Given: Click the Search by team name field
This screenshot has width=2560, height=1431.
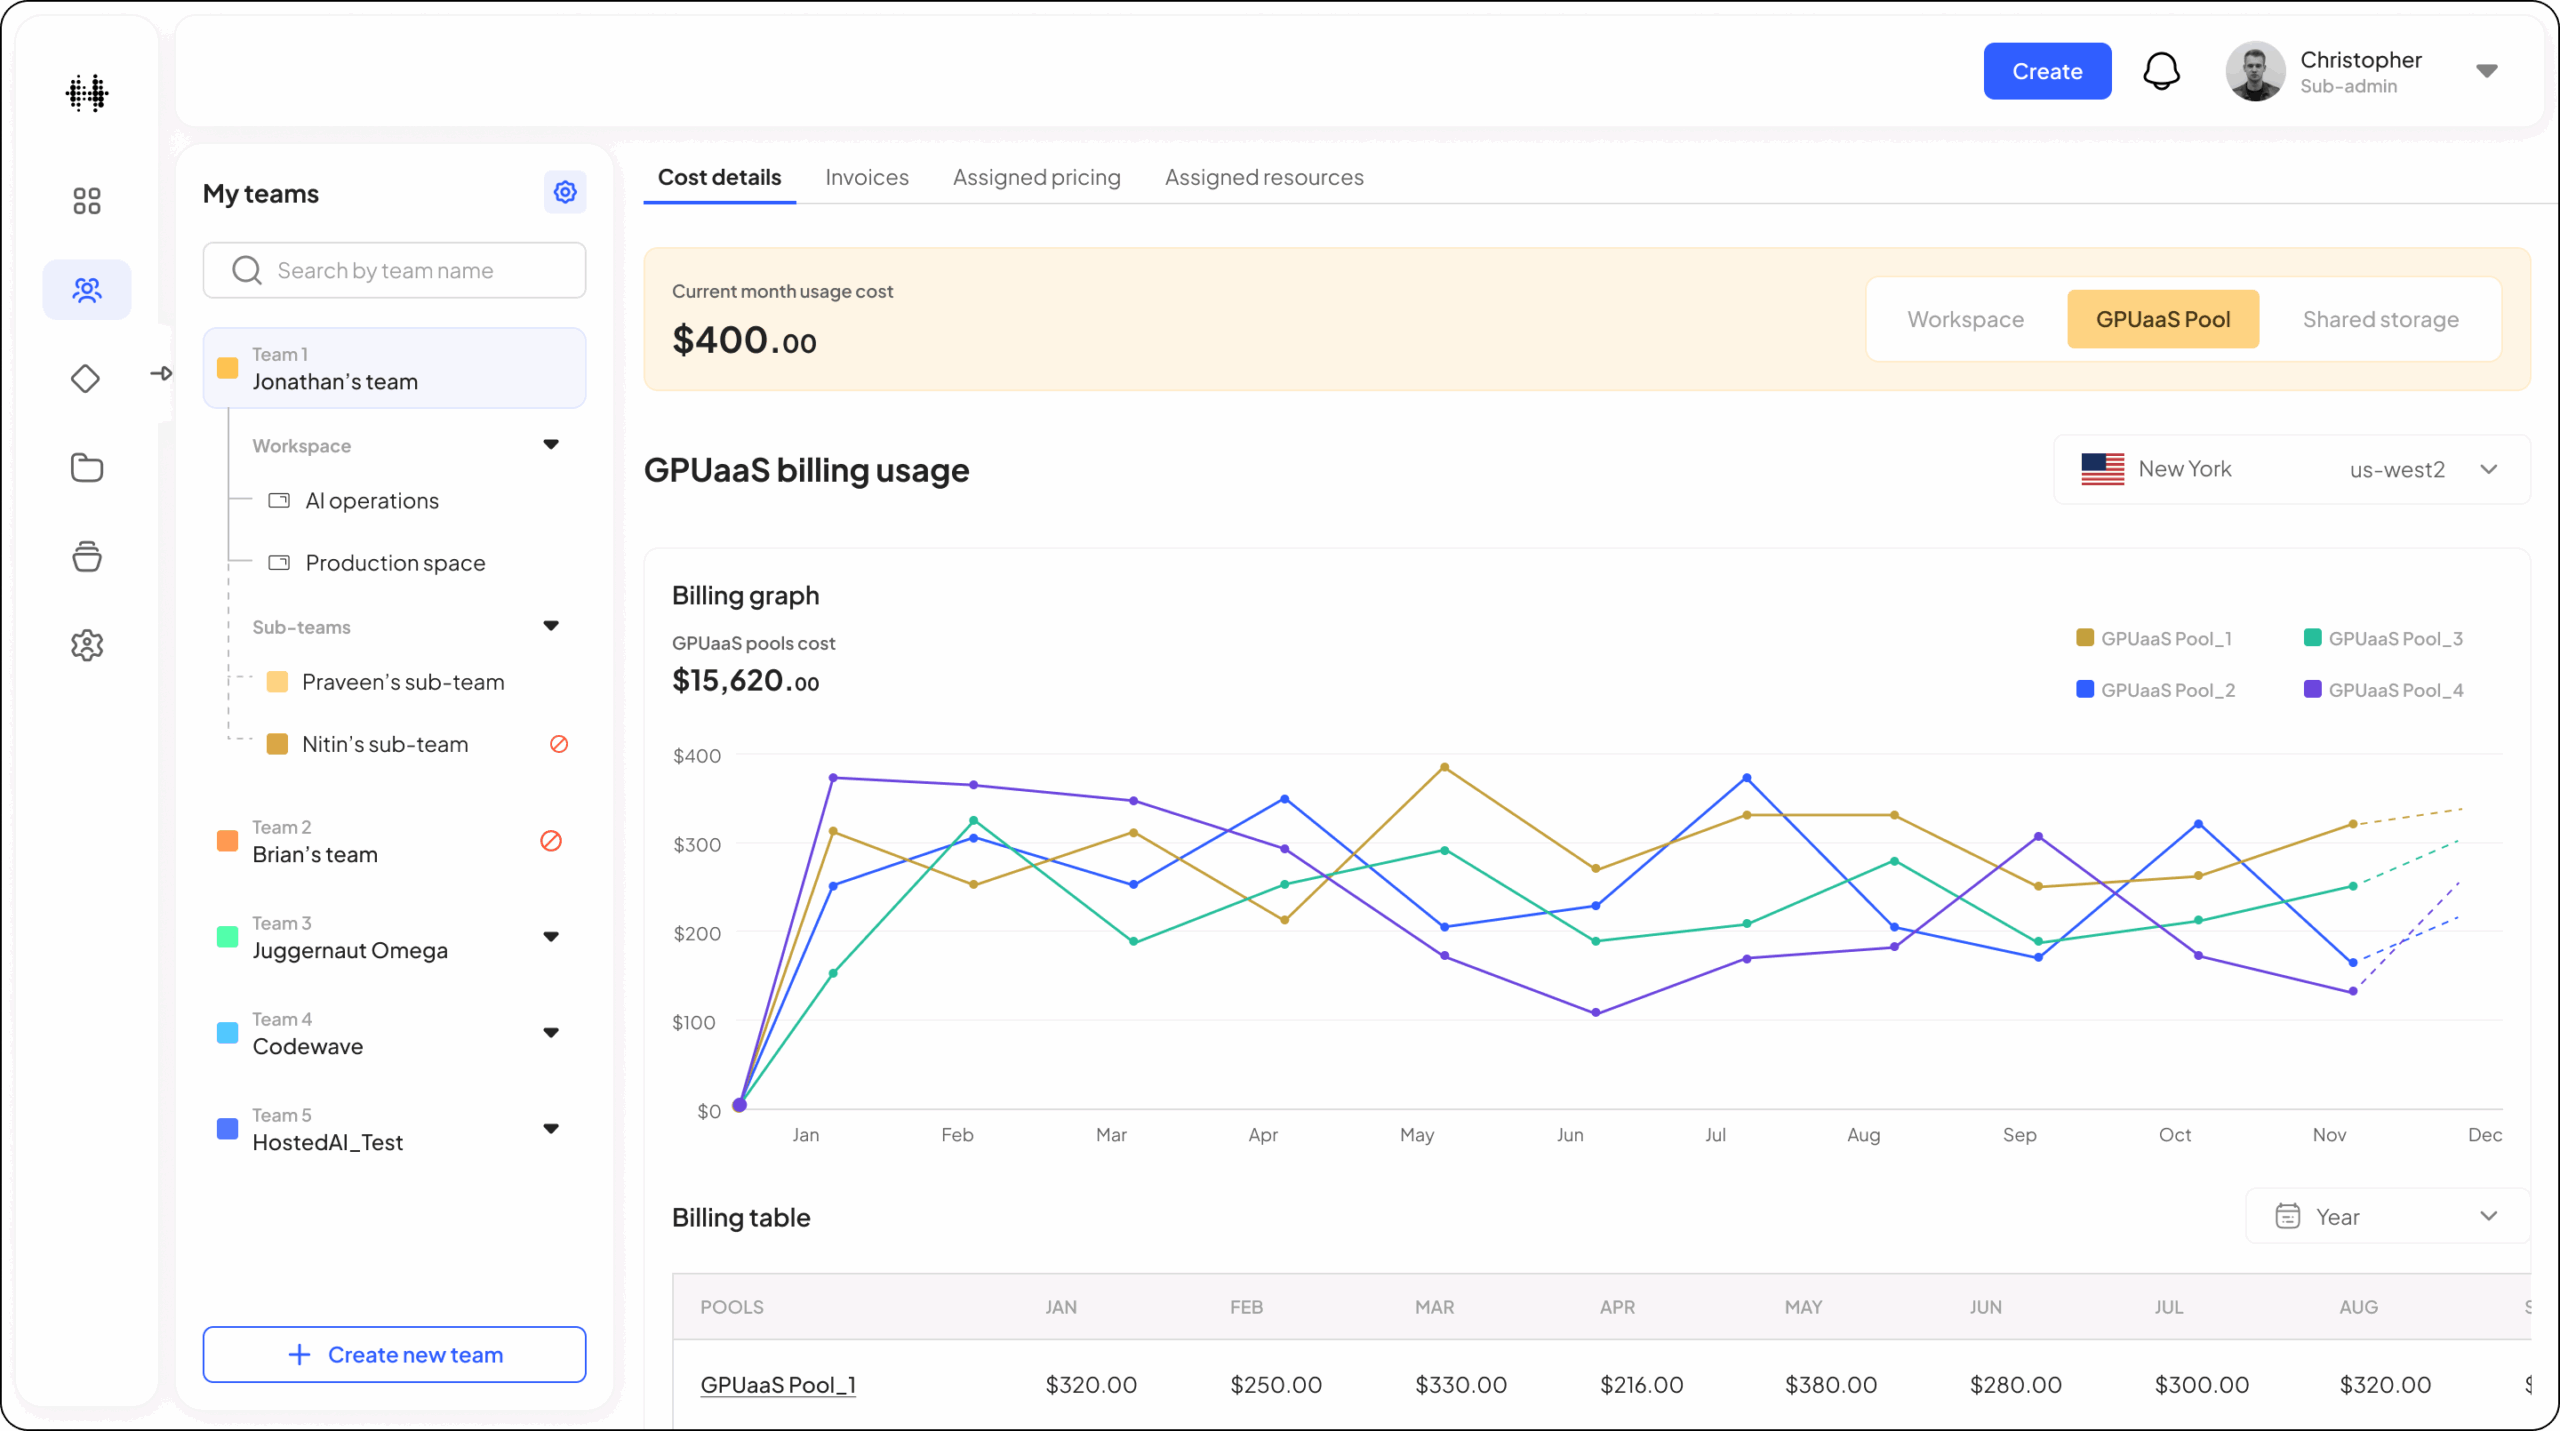Looking at the screenshot, I should tap(394, 270).
